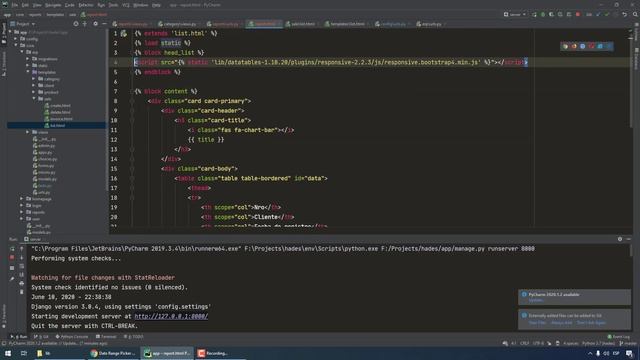Open the Run tool window tab at bottom
The width and height of the screenshot is (640, 360).
tap(19, 337)
